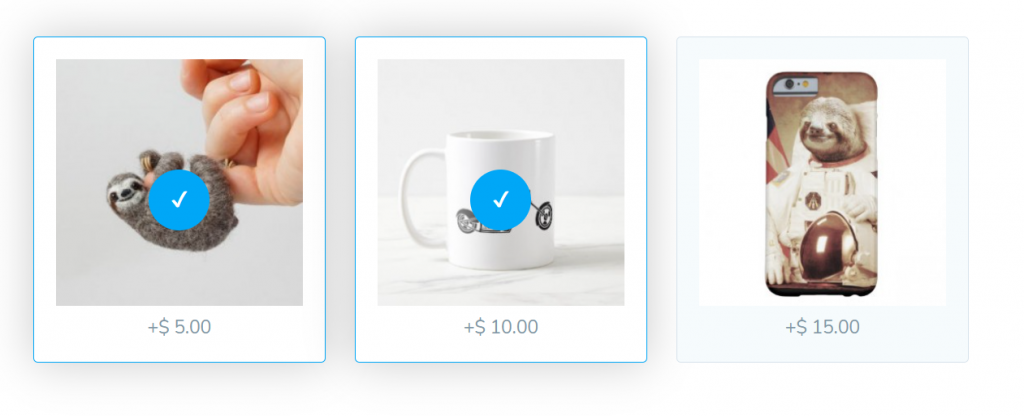
Task: Click the phone case product image
Action: click(822, 183)
